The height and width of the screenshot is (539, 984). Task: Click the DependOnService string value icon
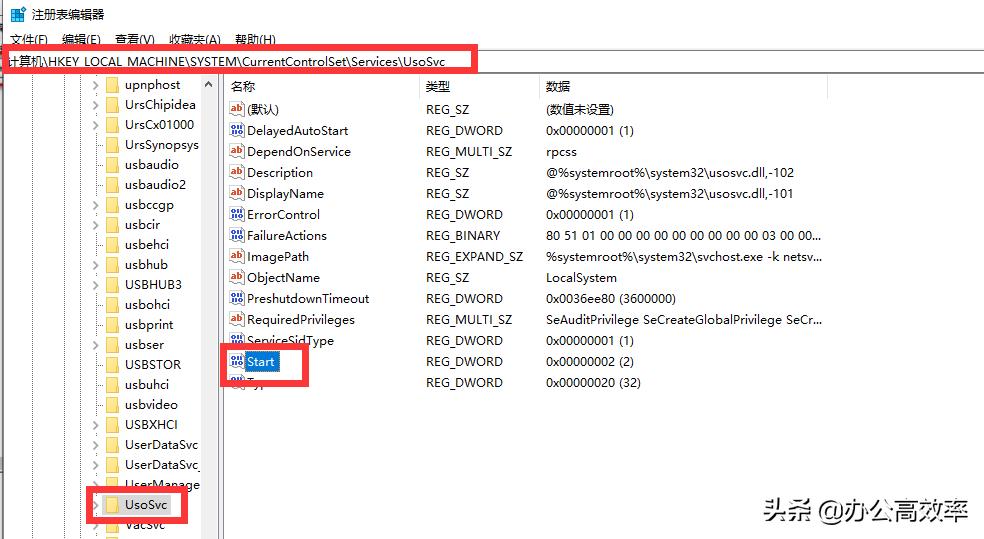[x=237, y=151]
